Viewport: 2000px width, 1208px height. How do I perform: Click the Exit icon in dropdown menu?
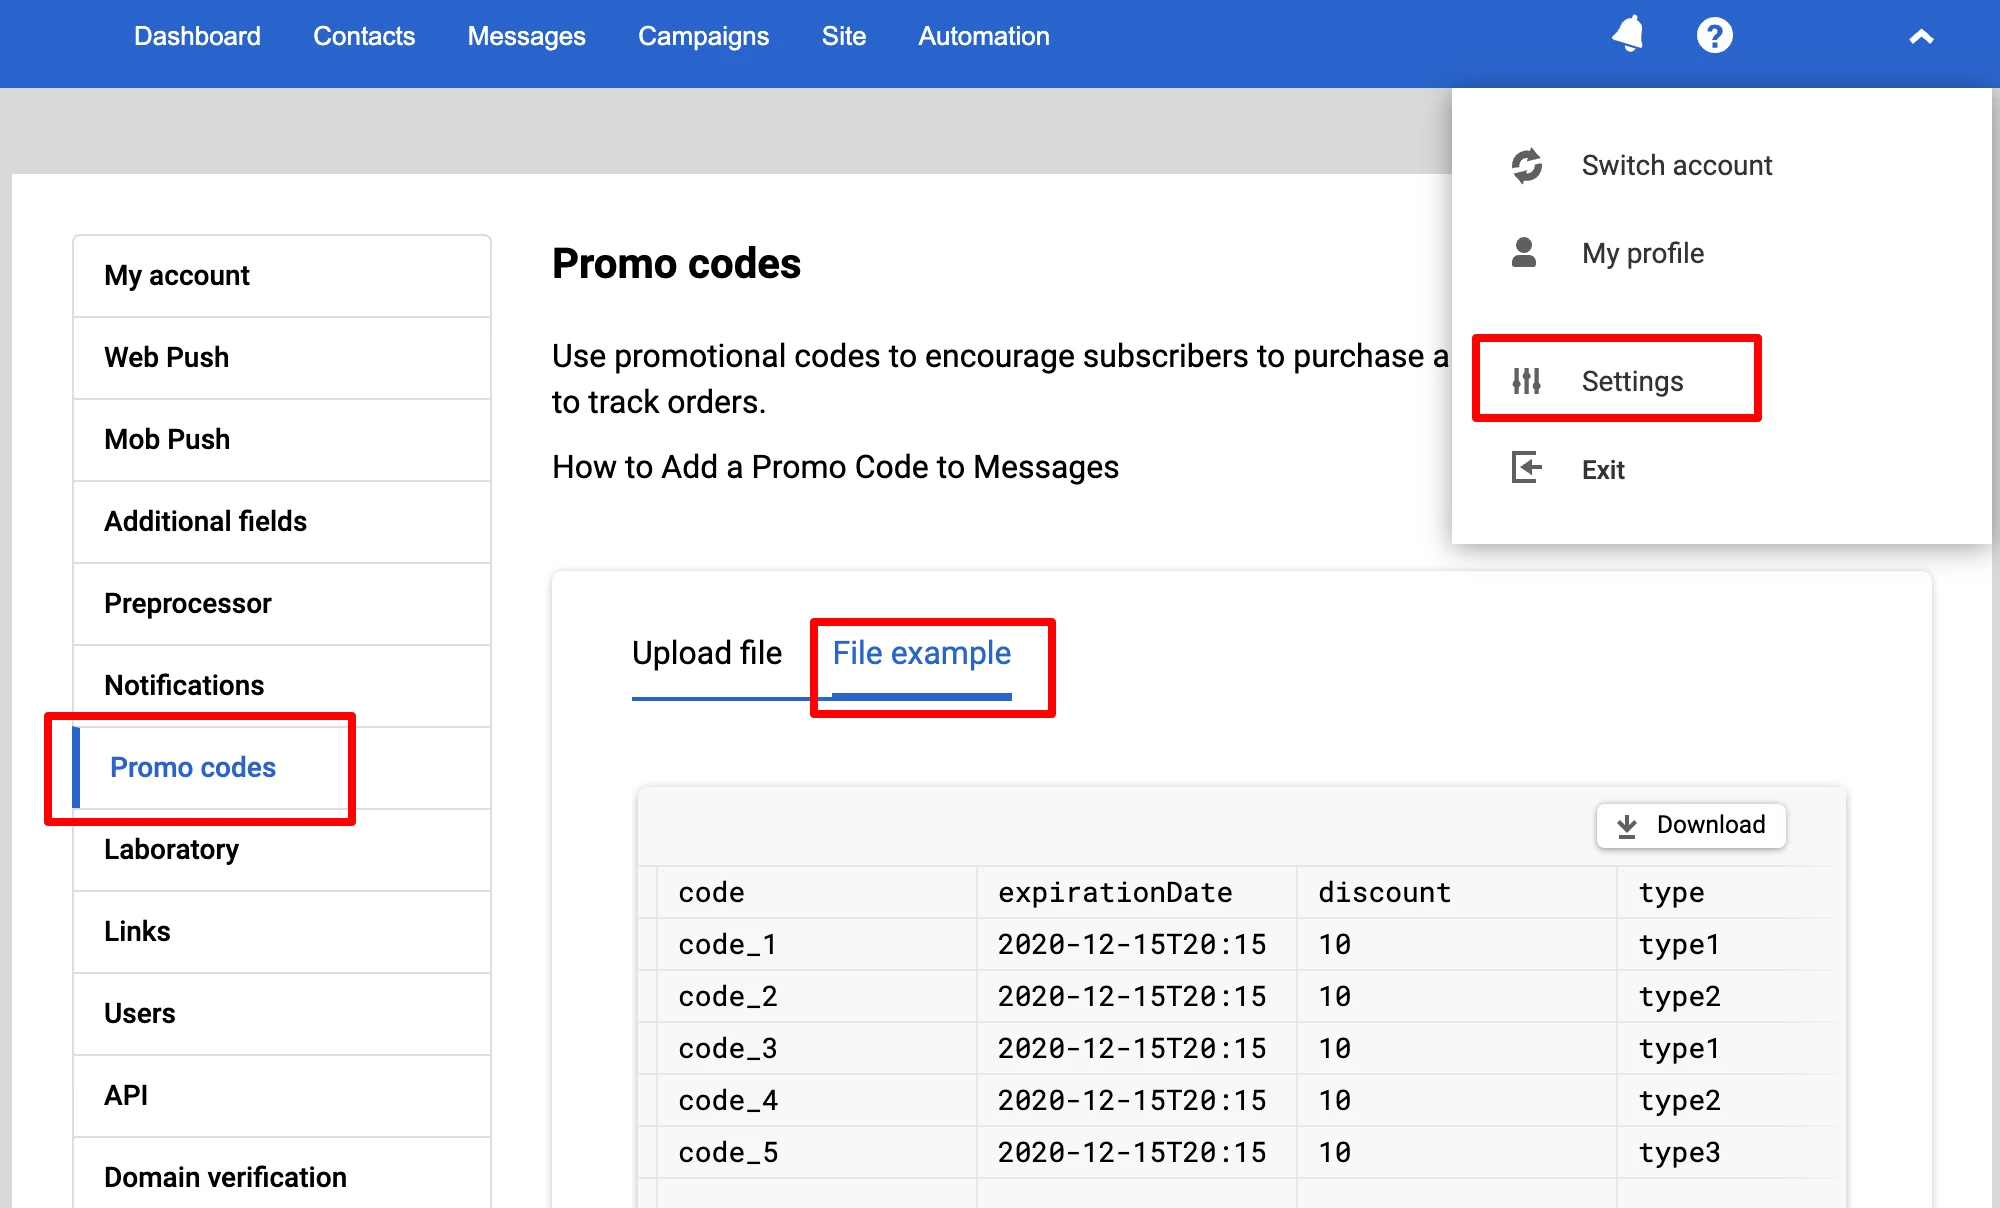click(x=1527, y=468)
